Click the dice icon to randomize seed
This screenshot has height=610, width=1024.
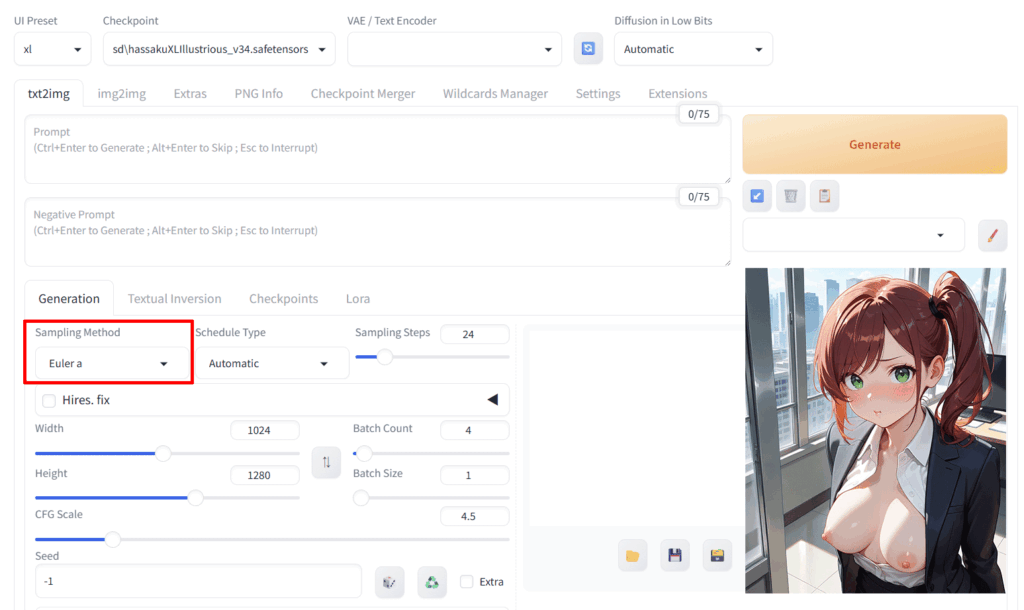coord(389,582)
